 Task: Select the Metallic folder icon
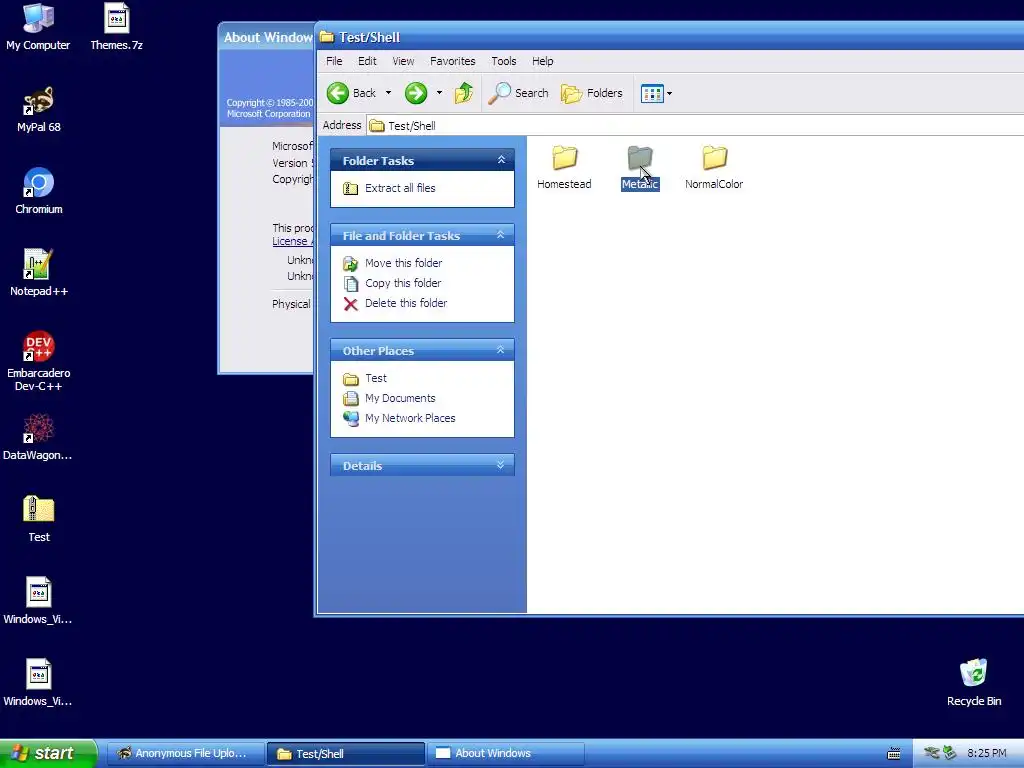[640, 158]
